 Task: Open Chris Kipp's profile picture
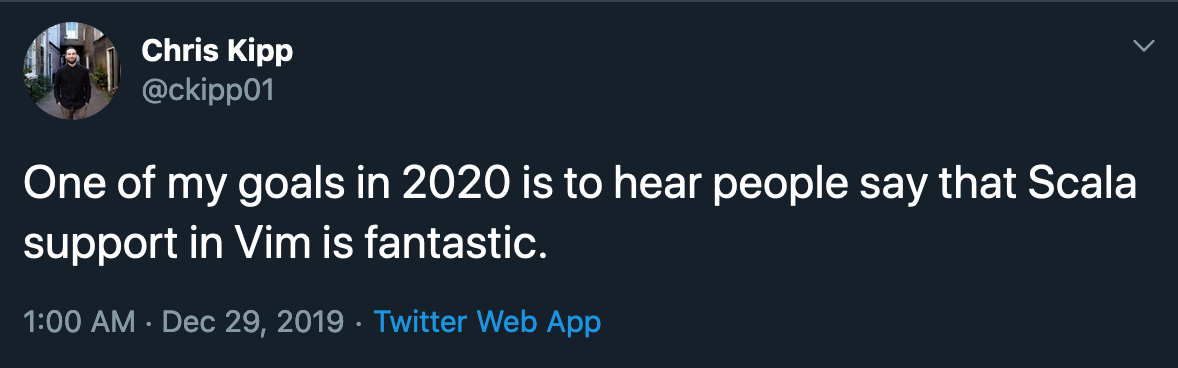click(72, 71)
